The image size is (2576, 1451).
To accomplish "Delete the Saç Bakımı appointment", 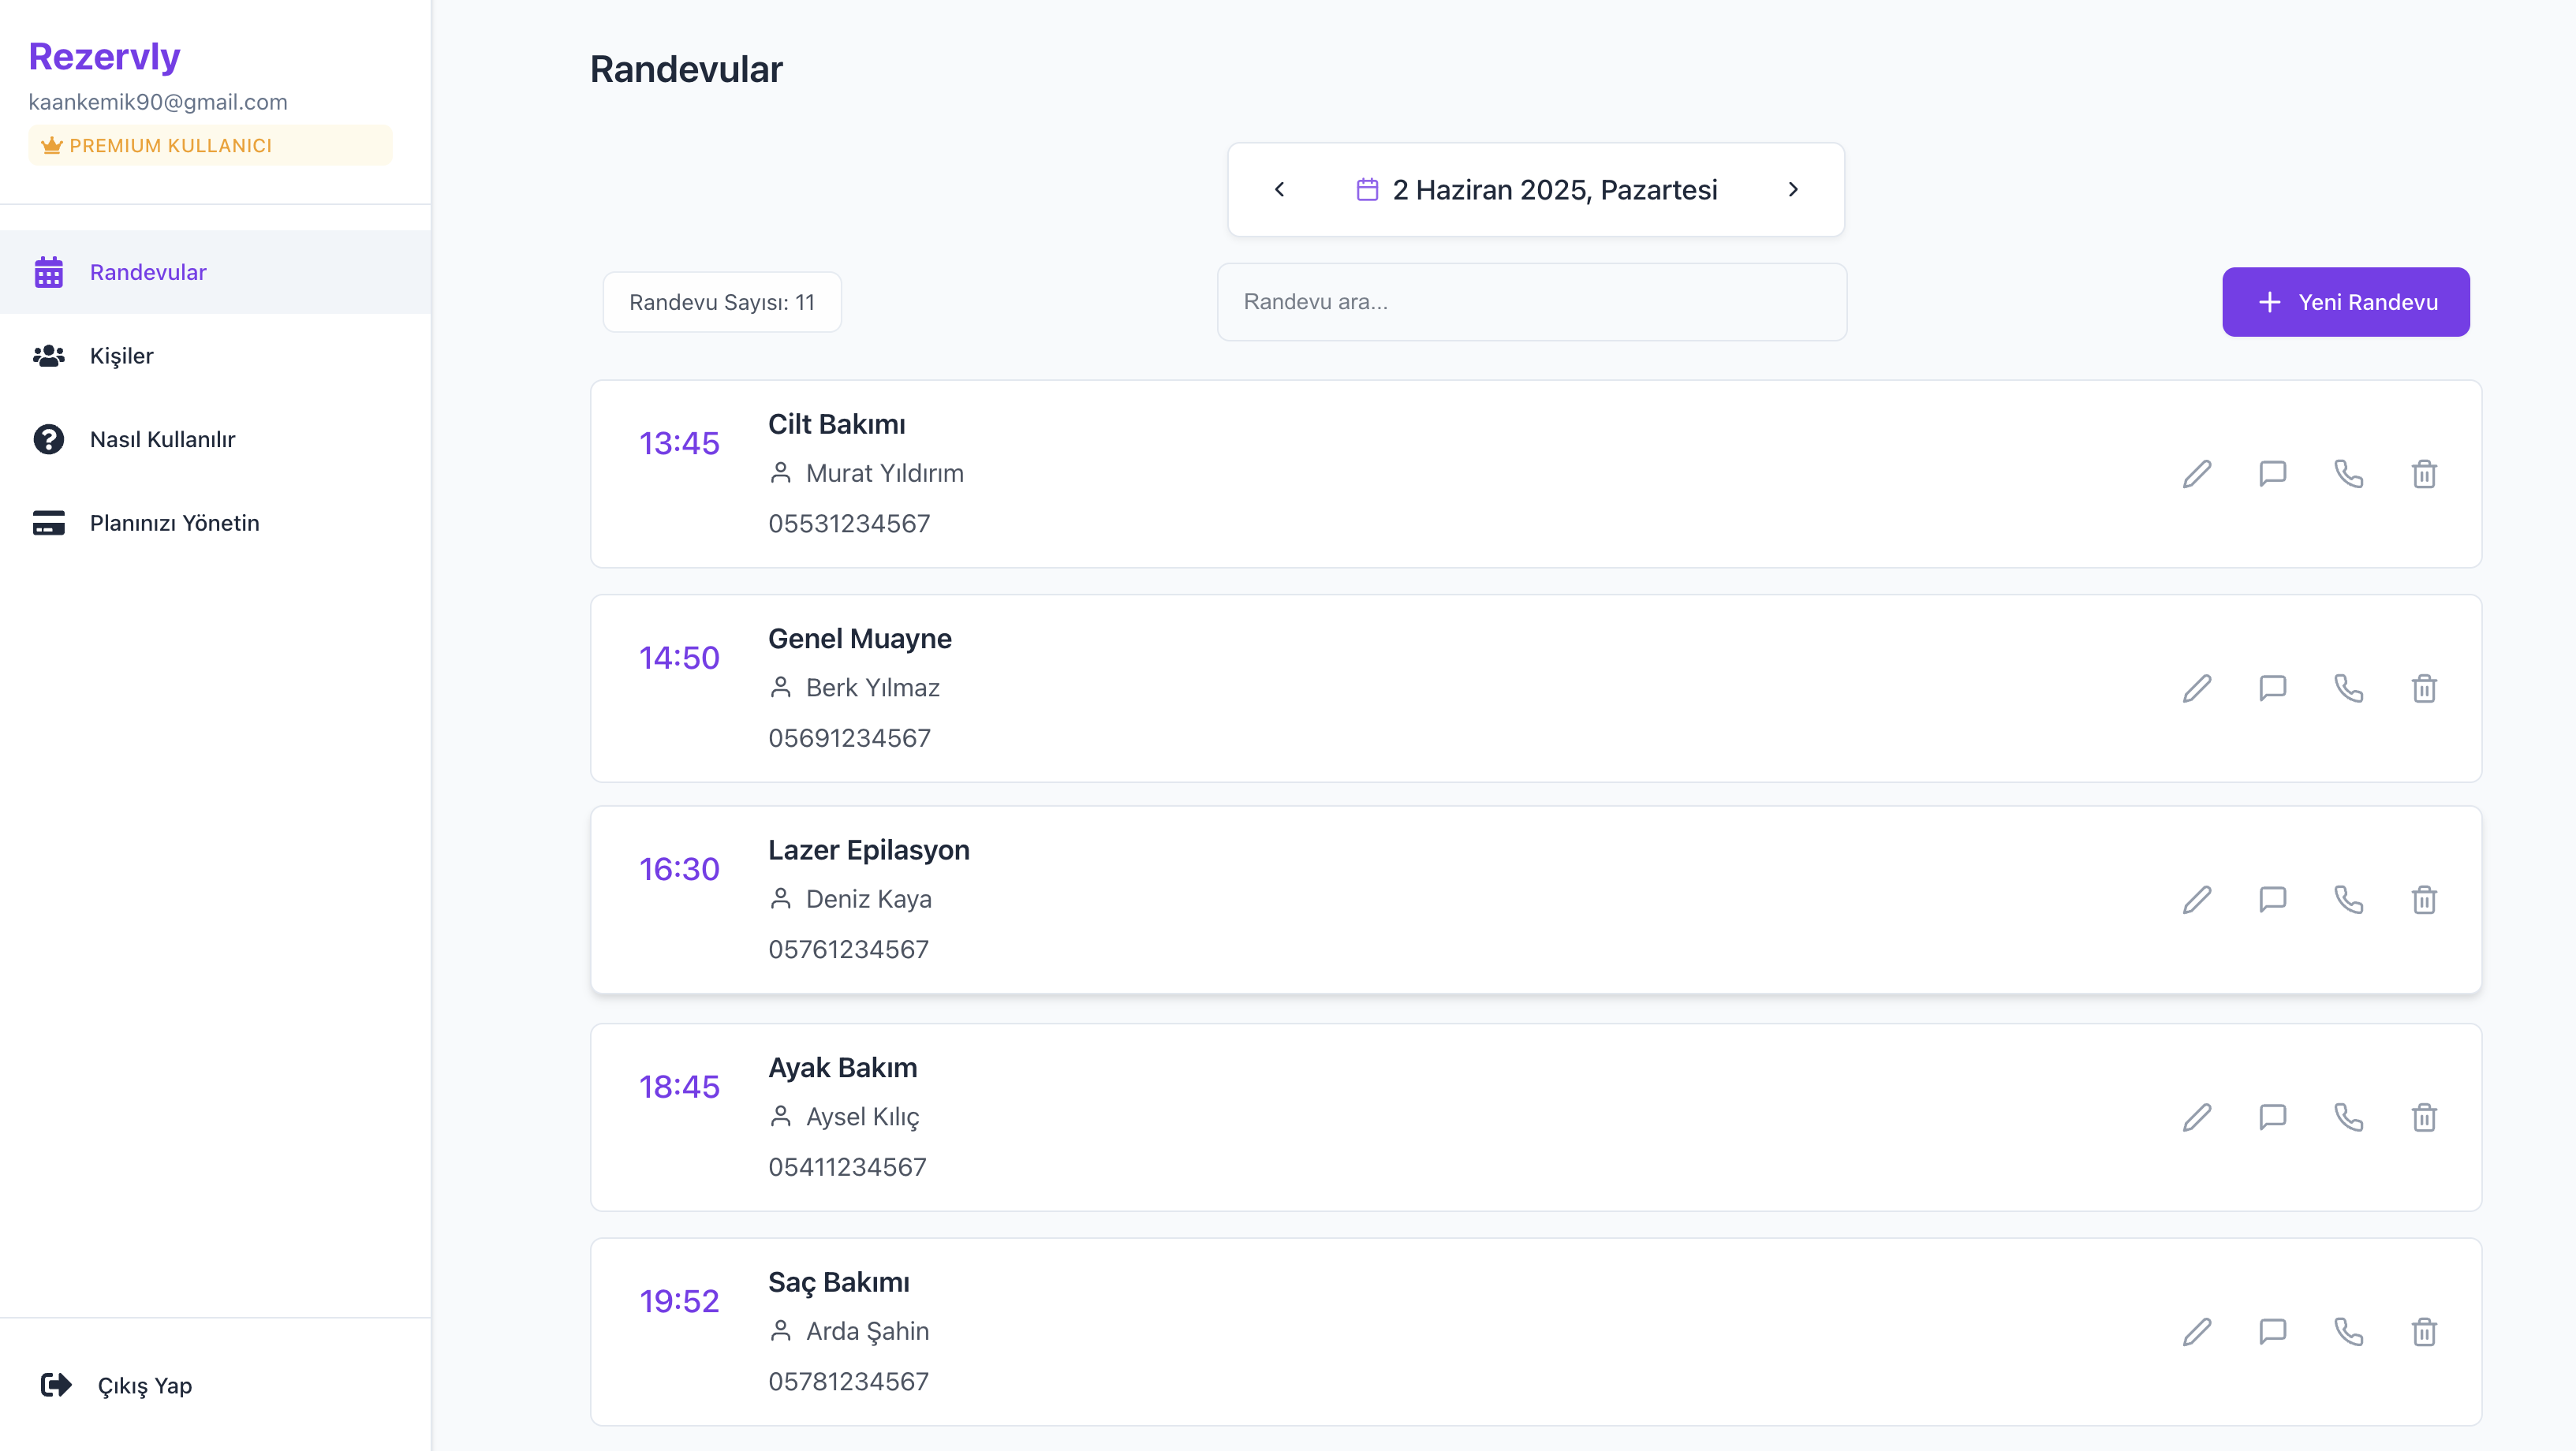I will (2424, 1332).
